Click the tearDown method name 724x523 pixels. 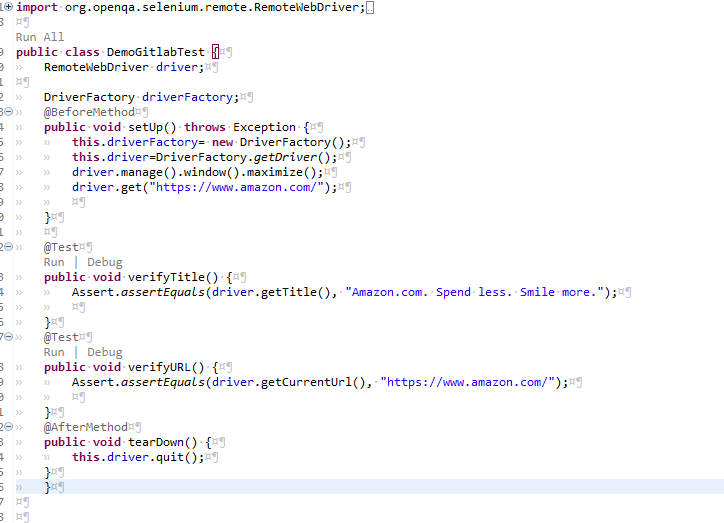click(x=156, y=442)
